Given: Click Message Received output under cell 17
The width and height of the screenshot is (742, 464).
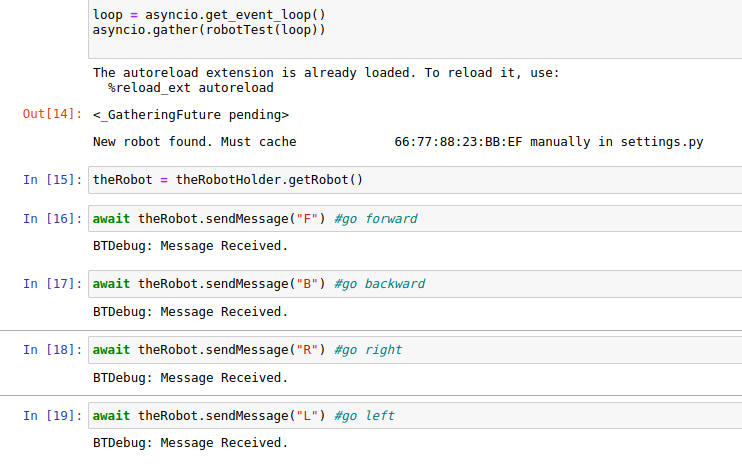Looking at the screenshot, I should pos(190,312).
